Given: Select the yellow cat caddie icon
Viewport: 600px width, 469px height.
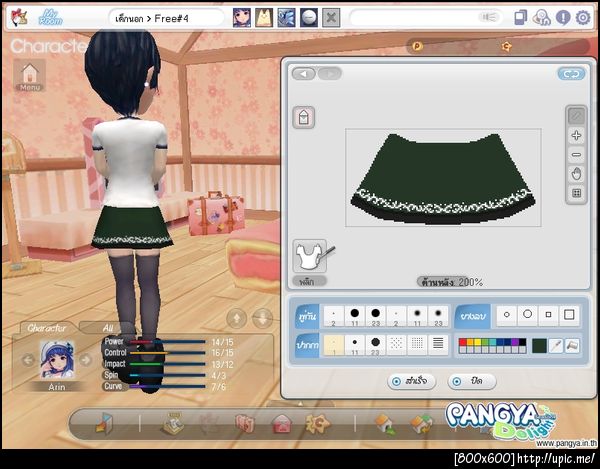Looking at the screenshot, I should coord(264,18).
